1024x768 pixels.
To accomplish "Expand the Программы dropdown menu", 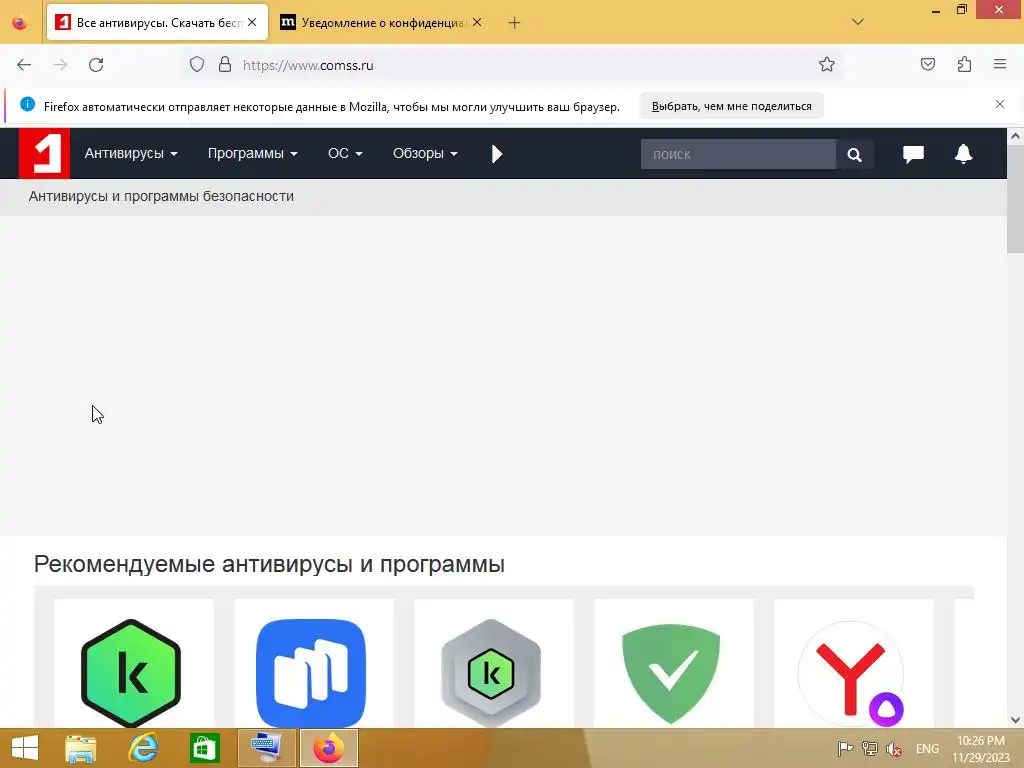I will 252,153.
